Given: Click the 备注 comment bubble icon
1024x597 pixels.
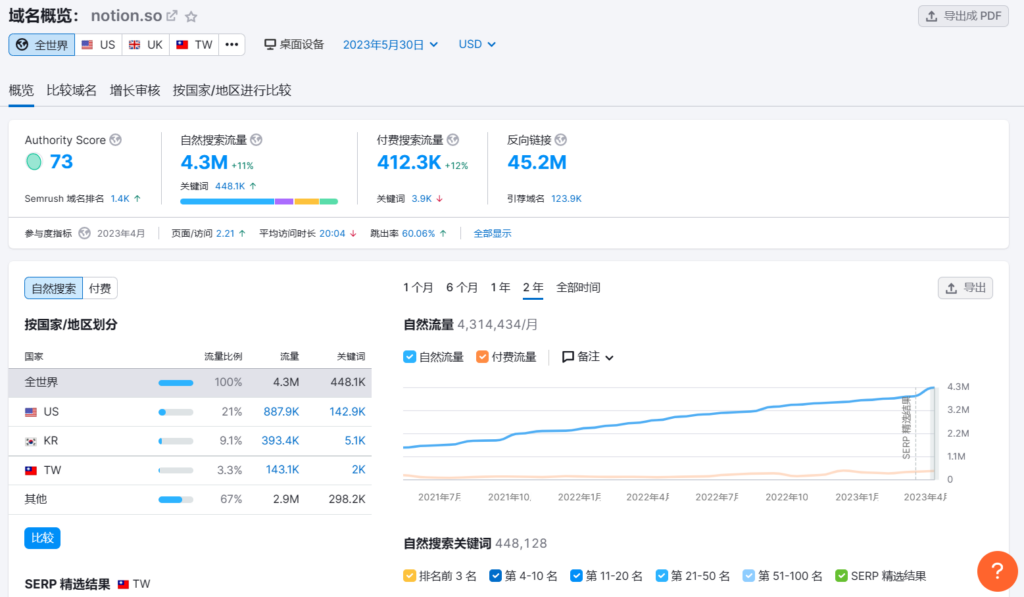Looking at the screenshot, I should [568, 357].
